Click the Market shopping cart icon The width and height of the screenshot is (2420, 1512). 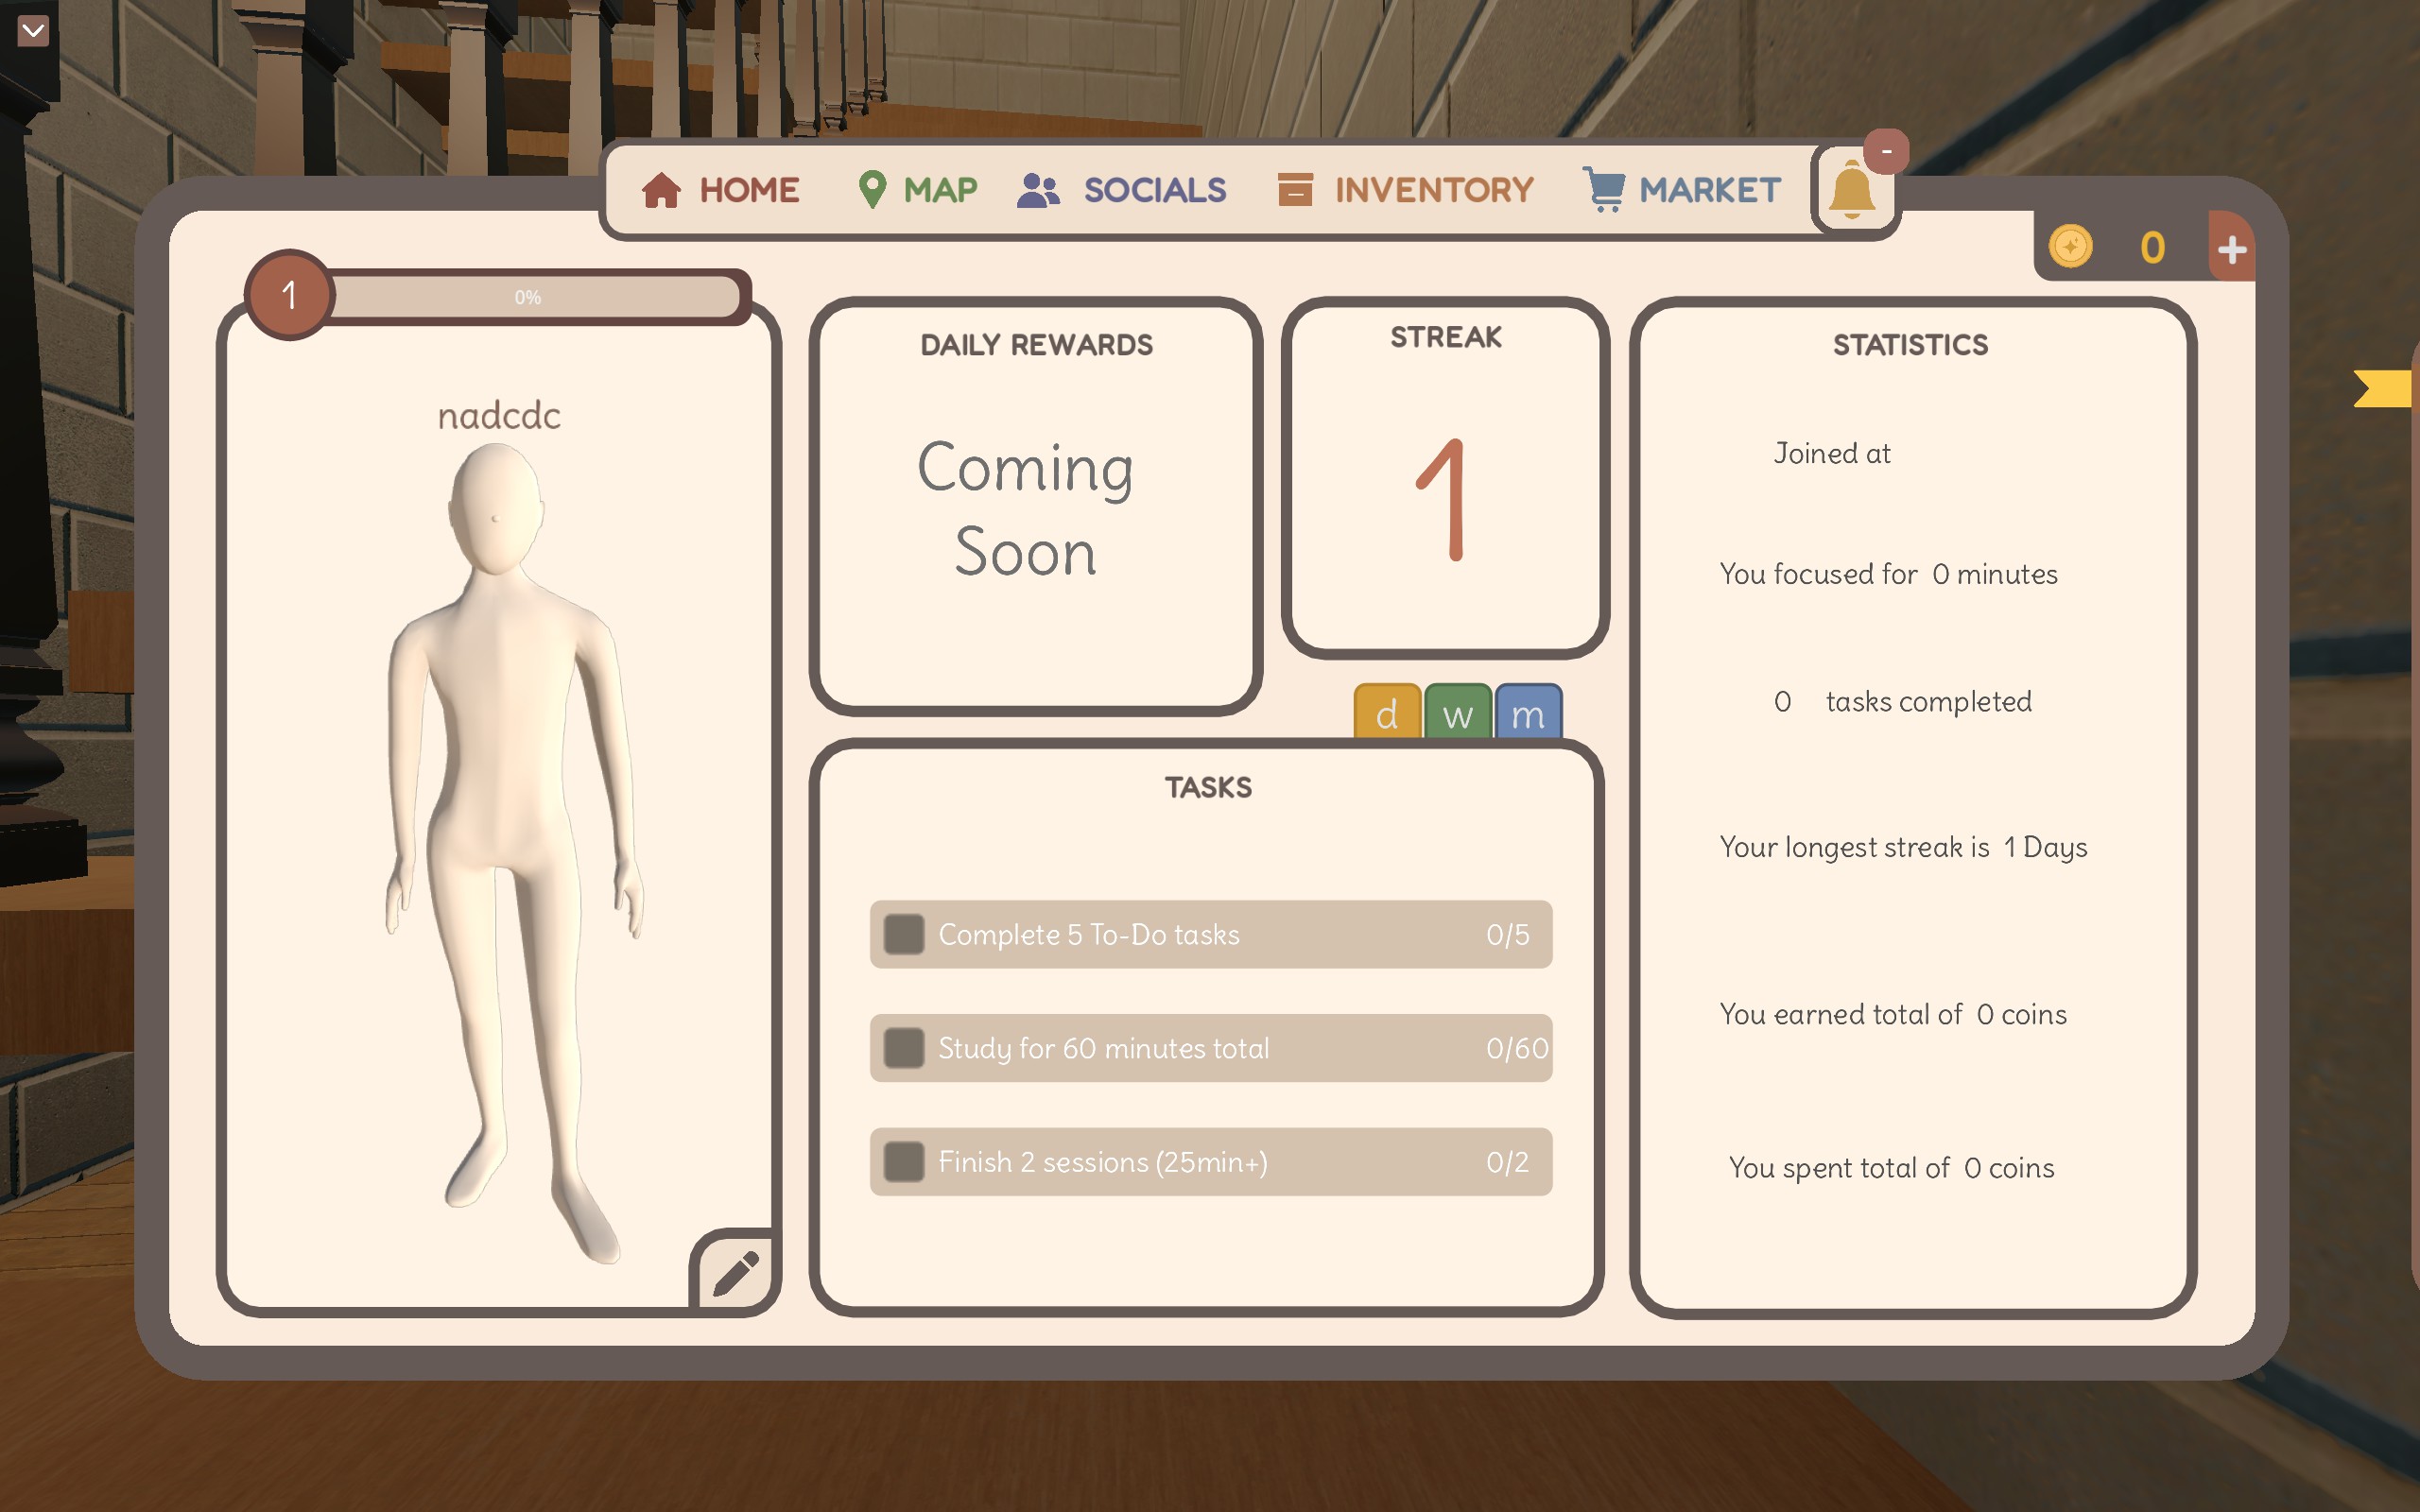[1604, 189]
